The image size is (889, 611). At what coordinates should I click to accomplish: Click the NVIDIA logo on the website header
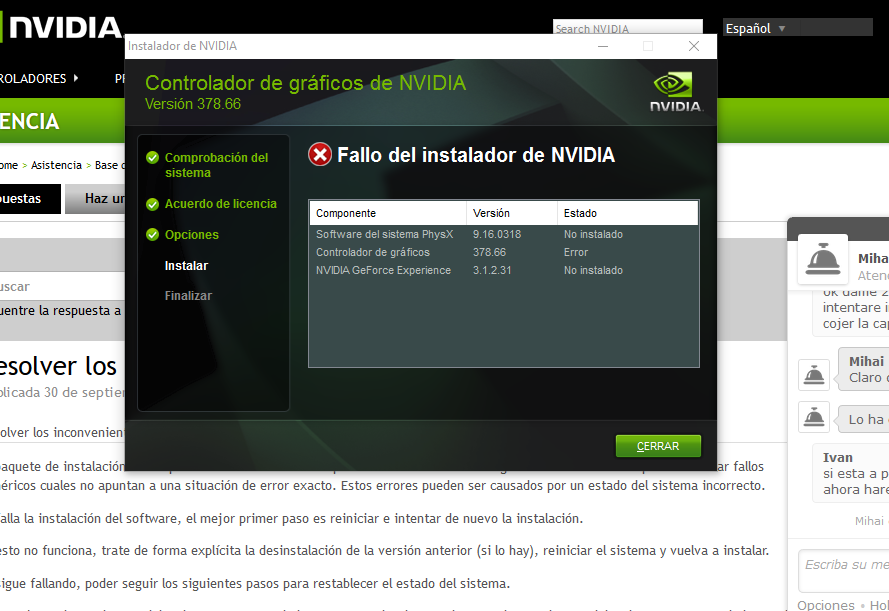61,27
